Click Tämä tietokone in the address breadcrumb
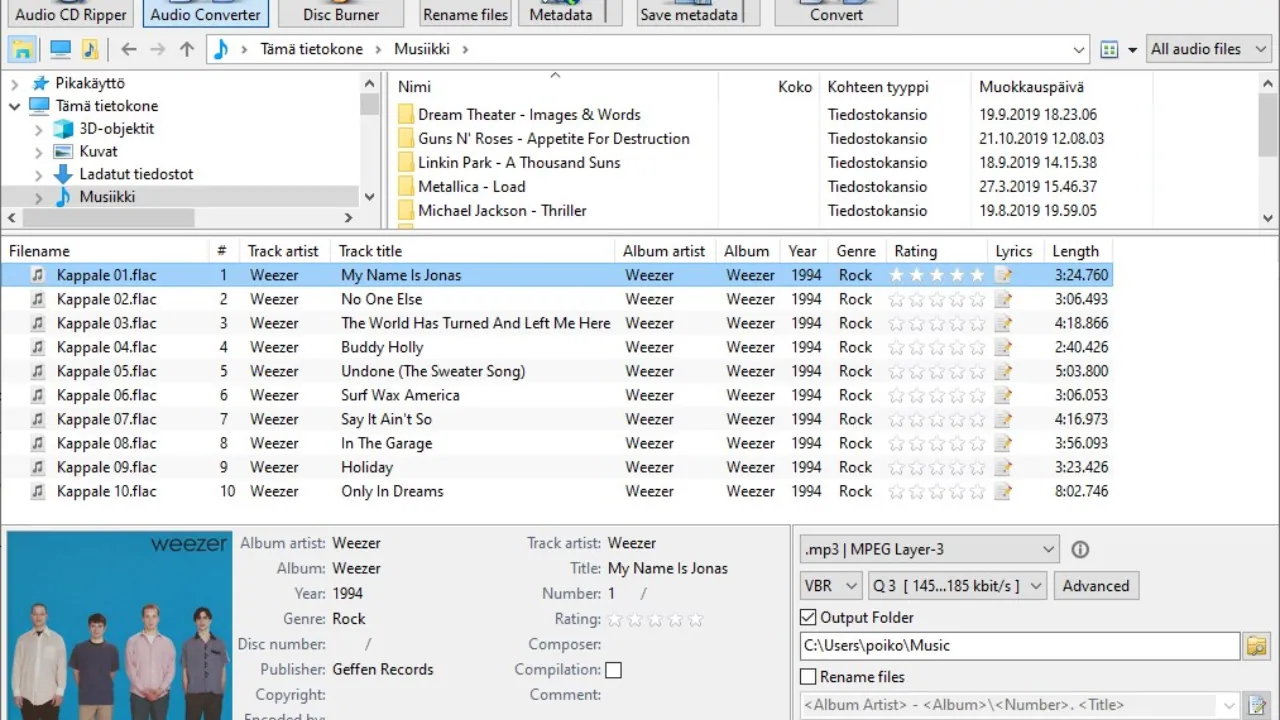This screenshot has height=720, width=1280. (x=312, y=49)
